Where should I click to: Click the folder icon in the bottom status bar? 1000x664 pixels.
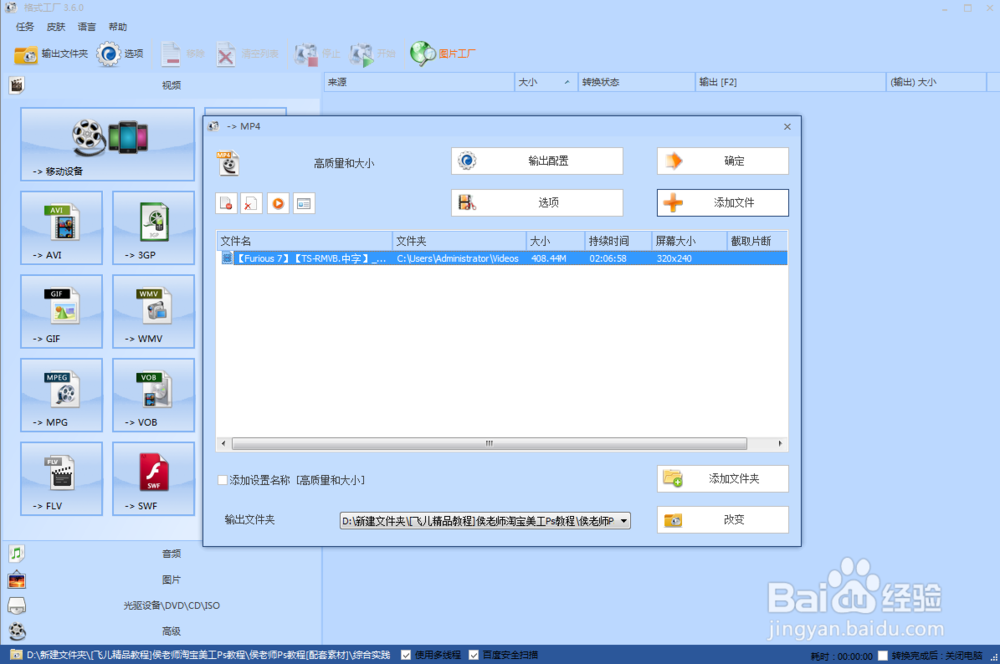point(16,655)
